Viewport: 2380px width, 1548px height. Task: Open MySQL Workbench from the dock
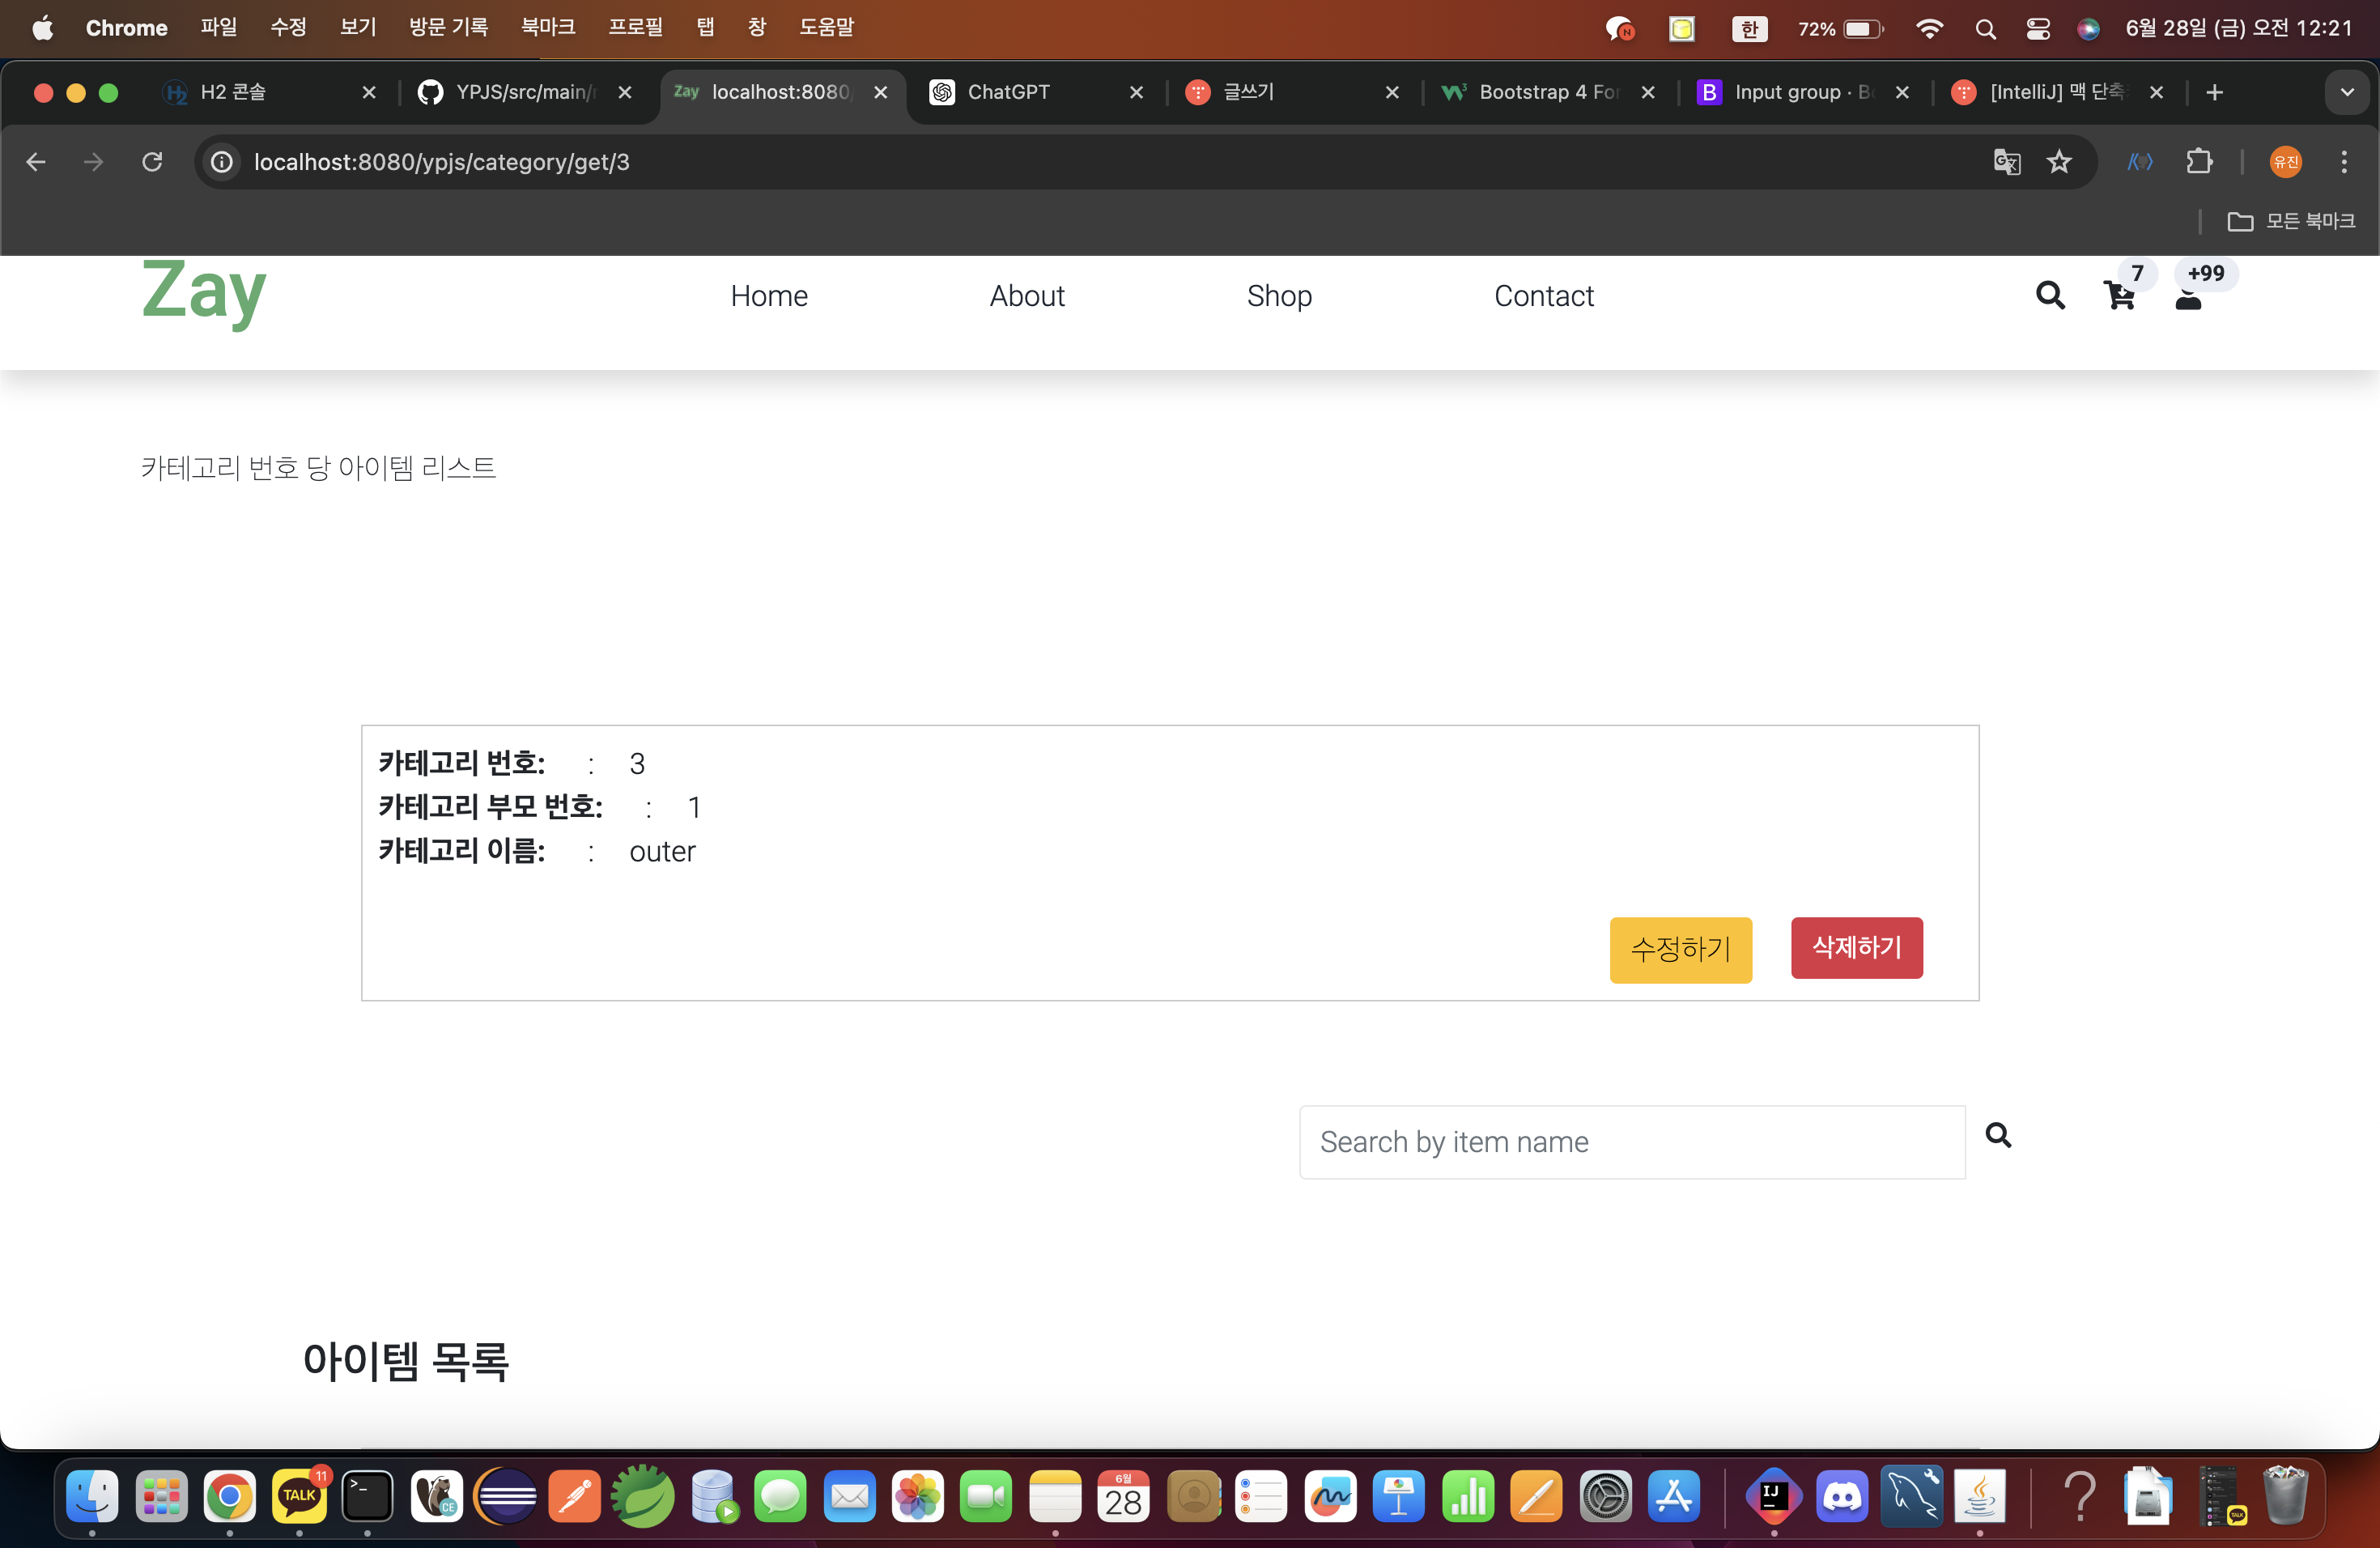point(1911,1496)
